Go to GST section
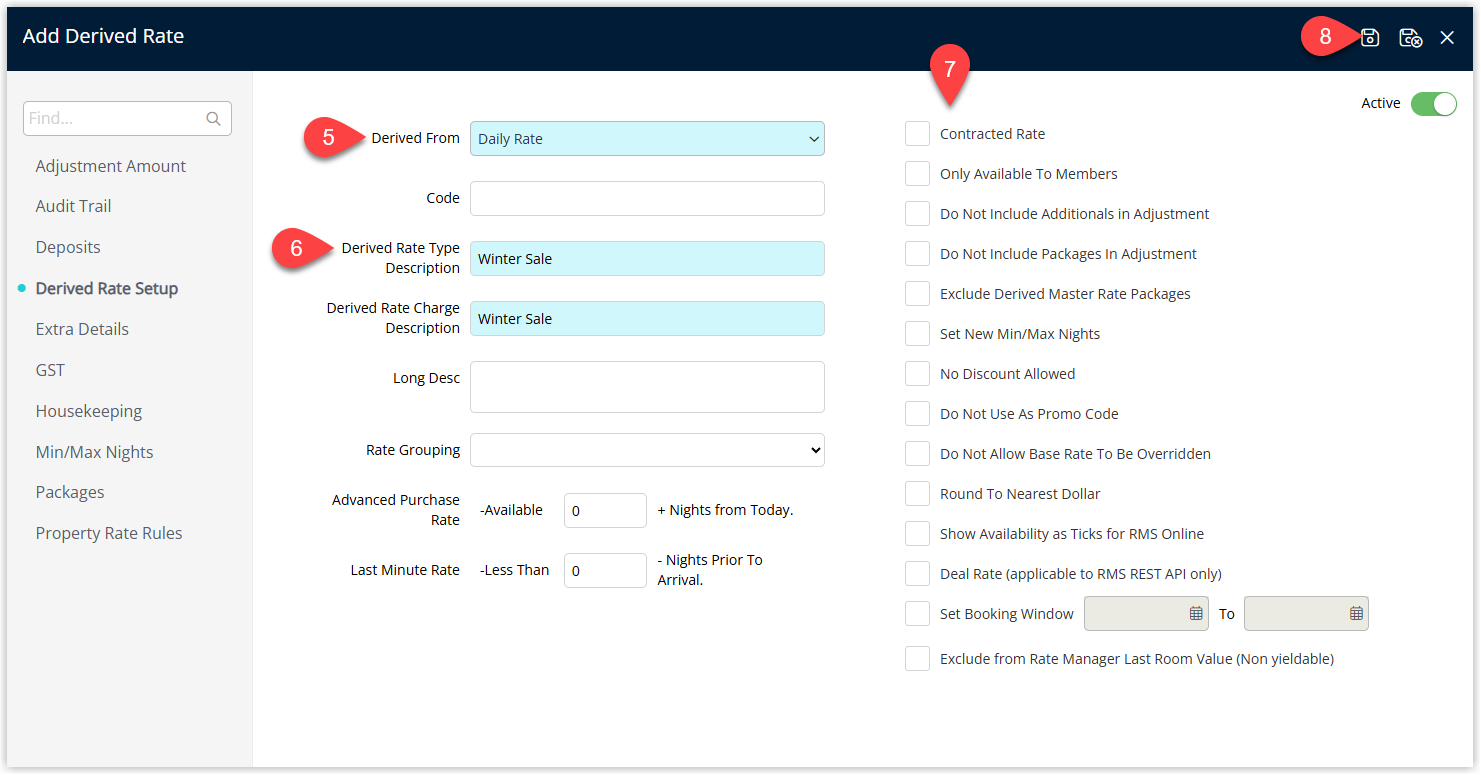Viewport: 1481px width, 775px height. pyautogui.click(x=50, y=370)
